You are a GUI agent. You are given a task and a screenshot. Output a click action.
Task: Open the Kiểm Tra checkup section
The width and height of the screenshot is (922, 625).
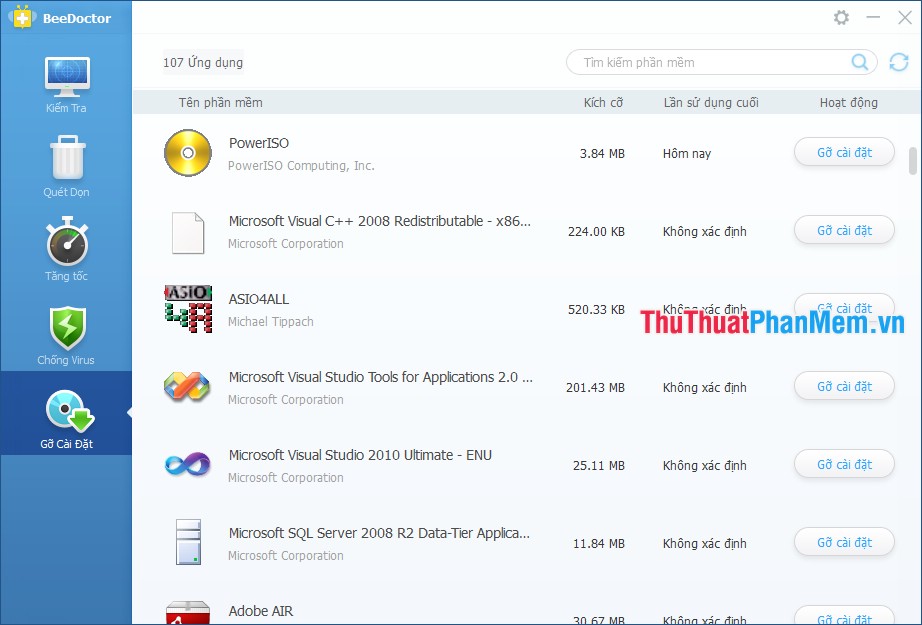(66, 85)
